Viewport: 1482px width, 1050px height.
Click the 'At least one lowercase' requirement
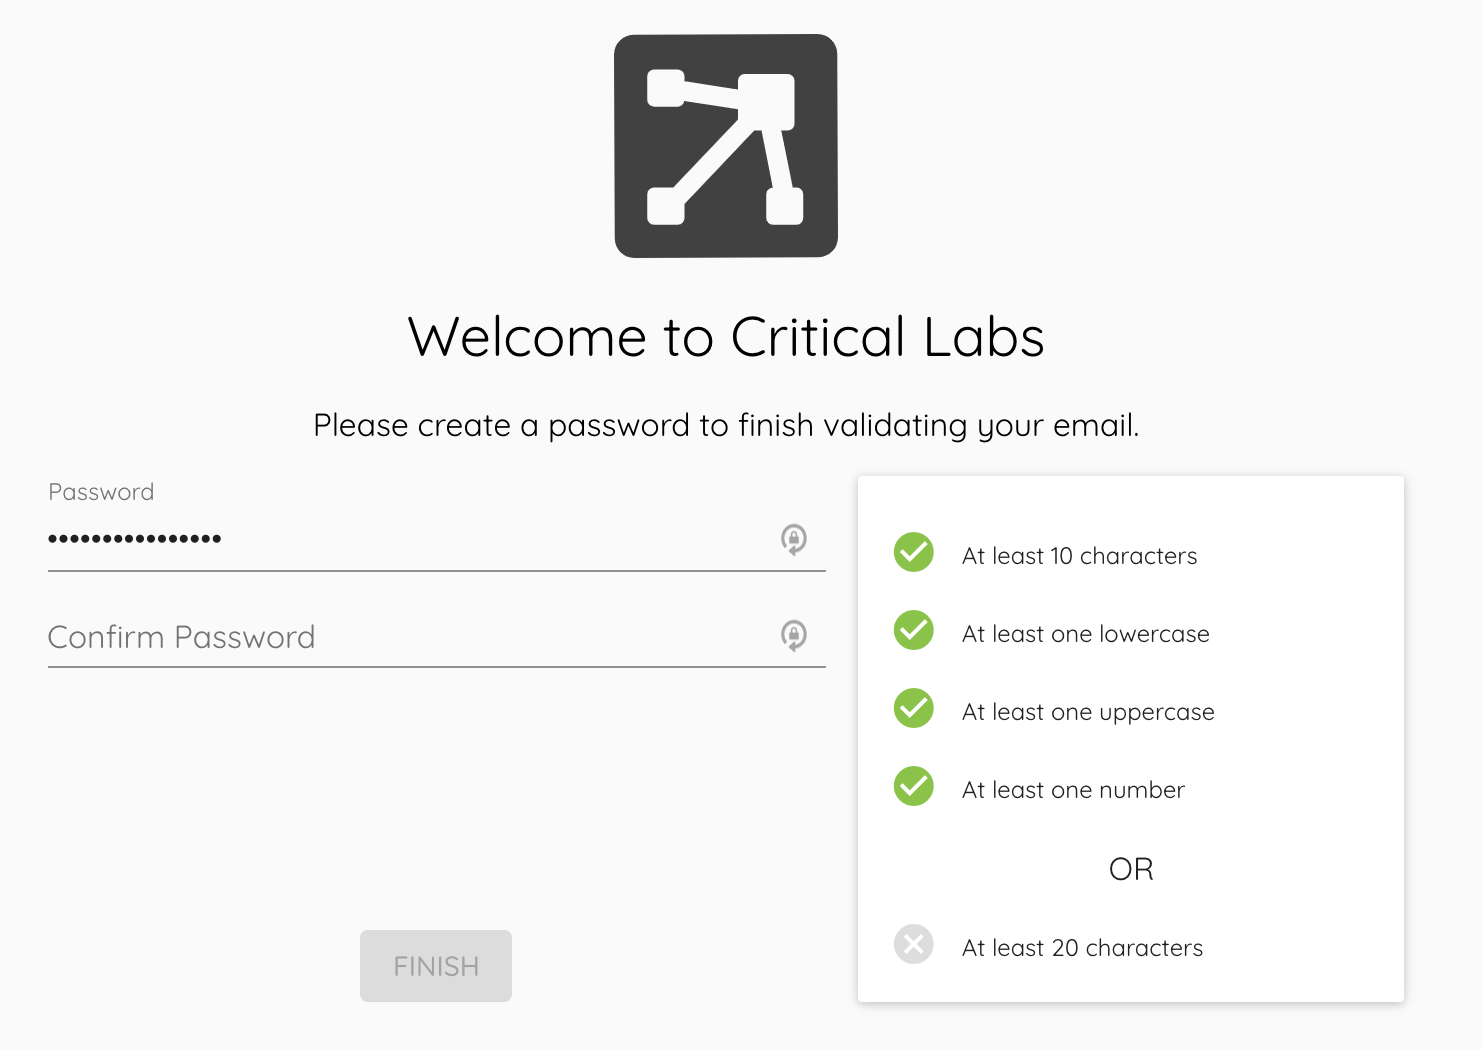click(1086, 634)
